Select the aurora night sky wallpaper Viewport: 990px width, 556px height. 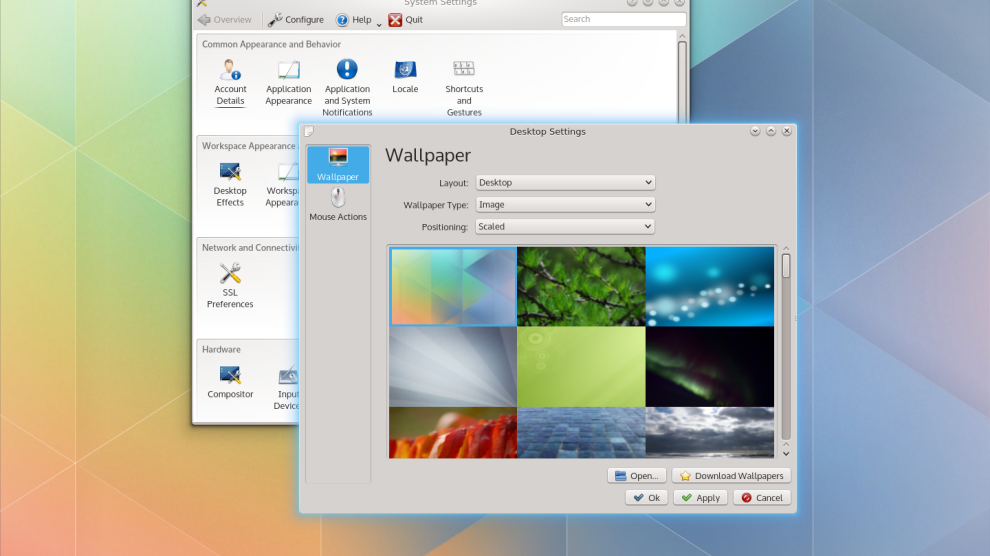710,366
